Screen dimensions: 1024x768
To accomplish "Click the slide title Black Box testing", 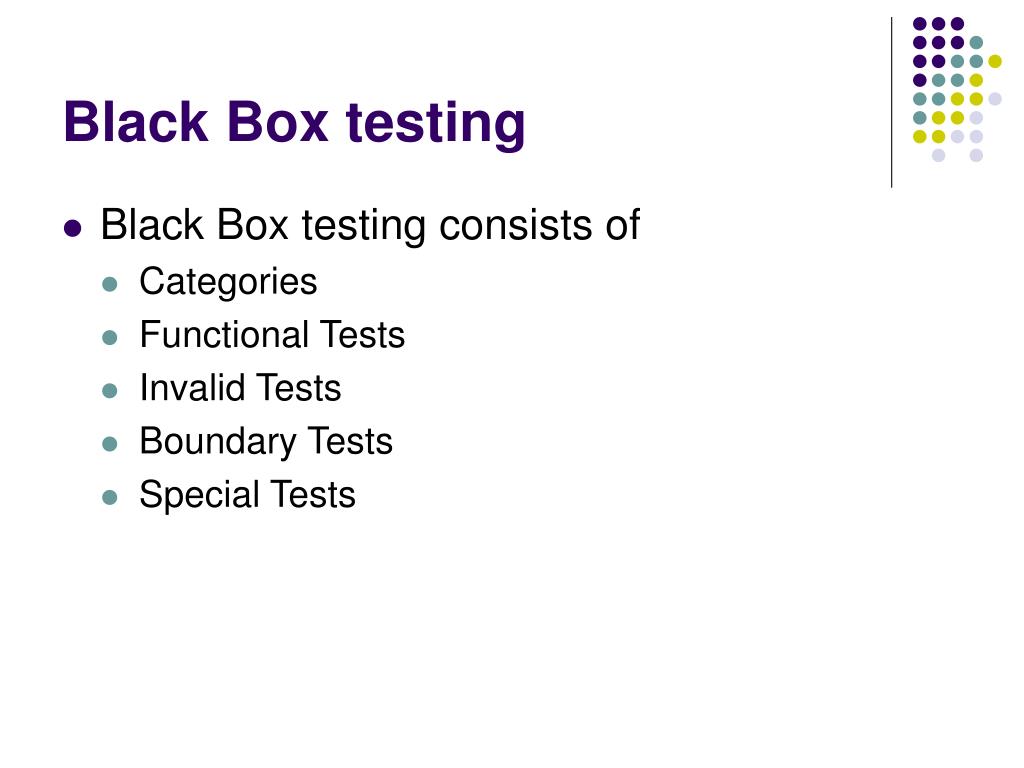I will [x=295, y=123].
